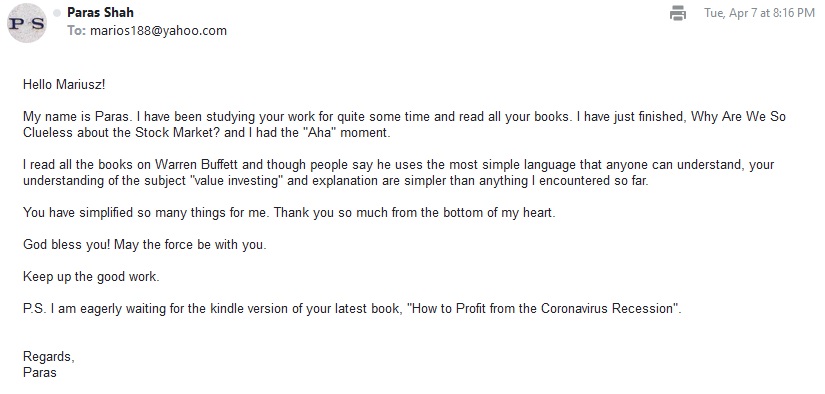
Task: Click the Hello Mariusz! greeting
Action: [64, 84]
